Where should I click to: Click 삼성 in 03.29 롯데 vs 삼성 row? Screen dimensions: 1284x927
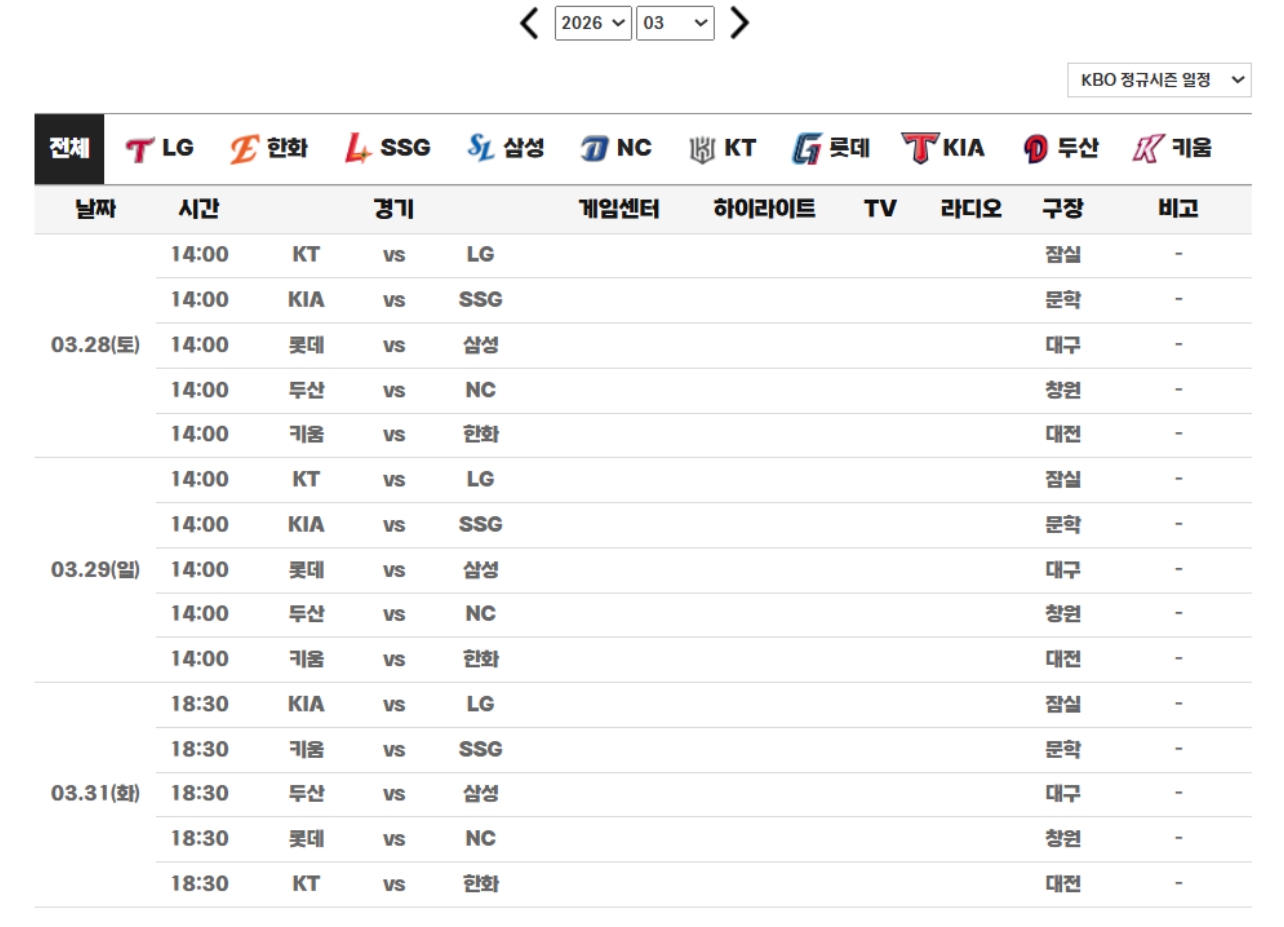480,570
